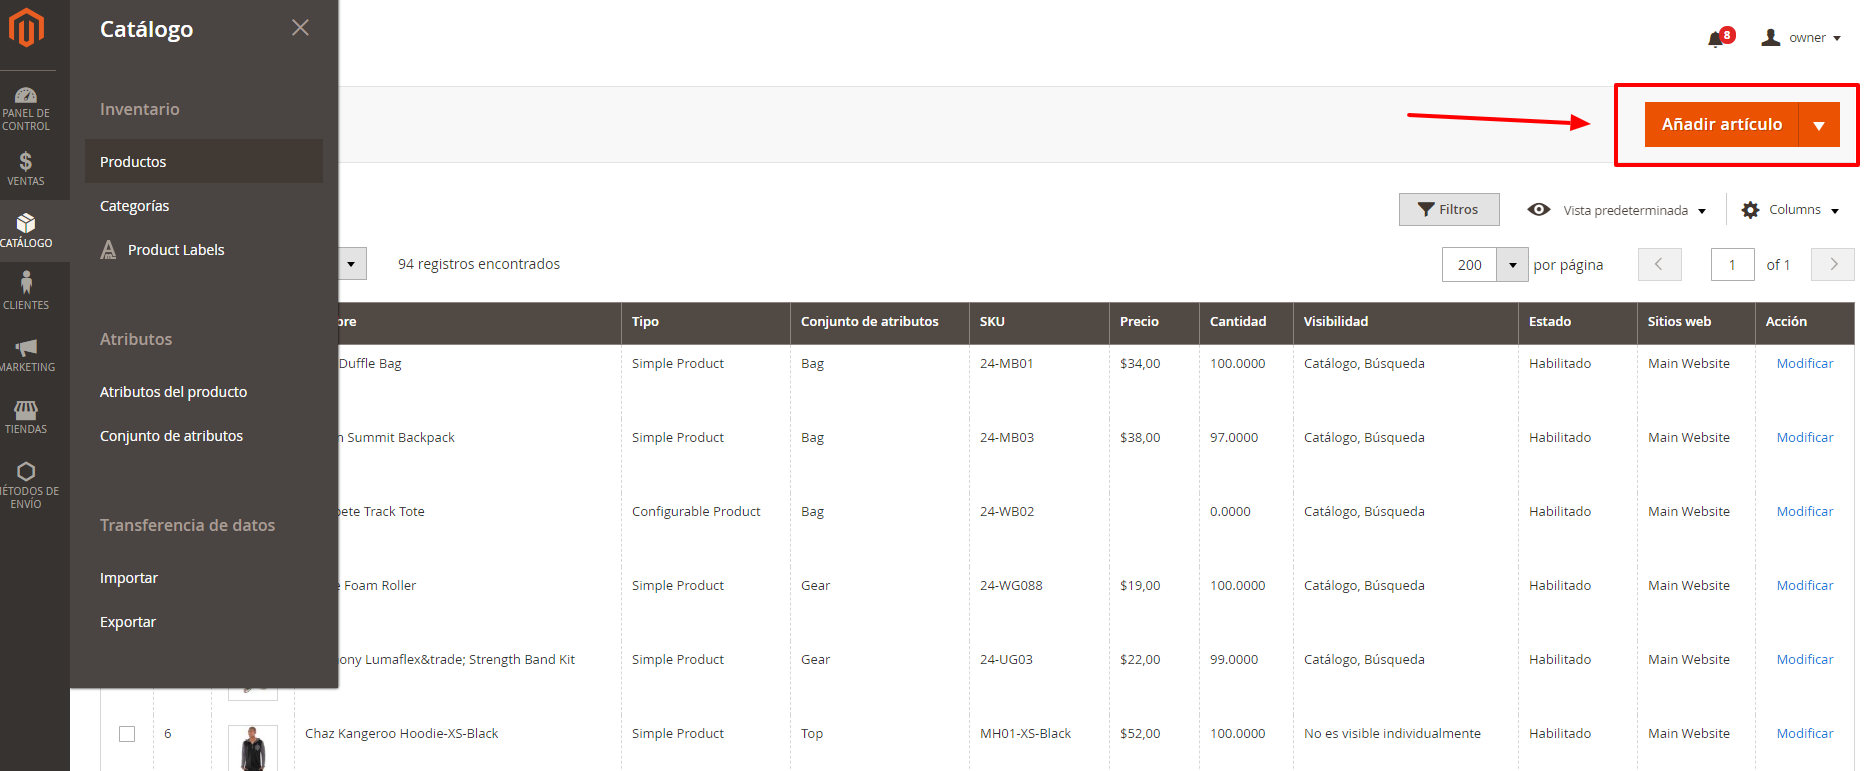Click Modificar for SKU 24-MB03

[x=1805, y=437]
